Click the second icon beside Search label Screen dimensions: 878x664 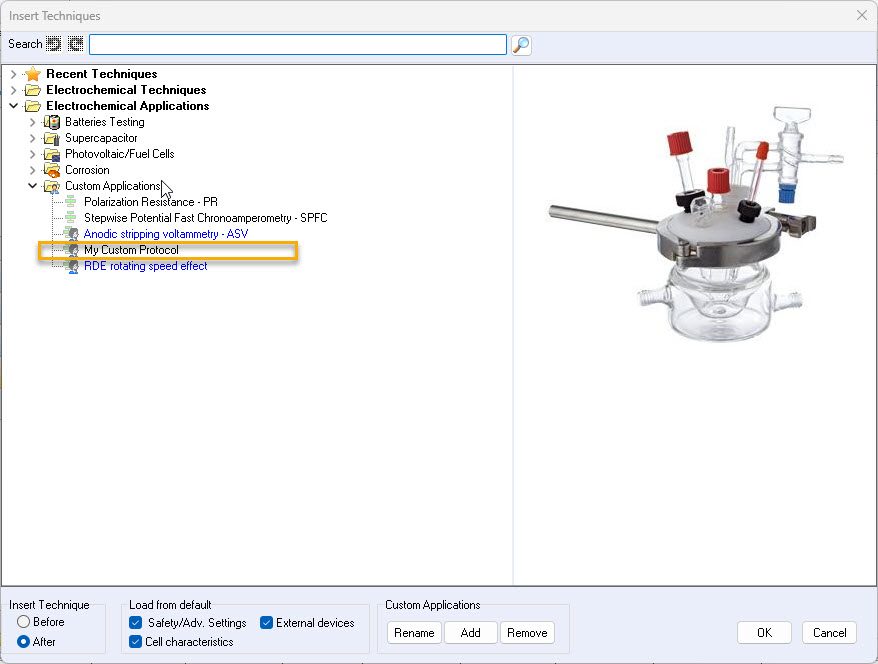pos(75,44)
